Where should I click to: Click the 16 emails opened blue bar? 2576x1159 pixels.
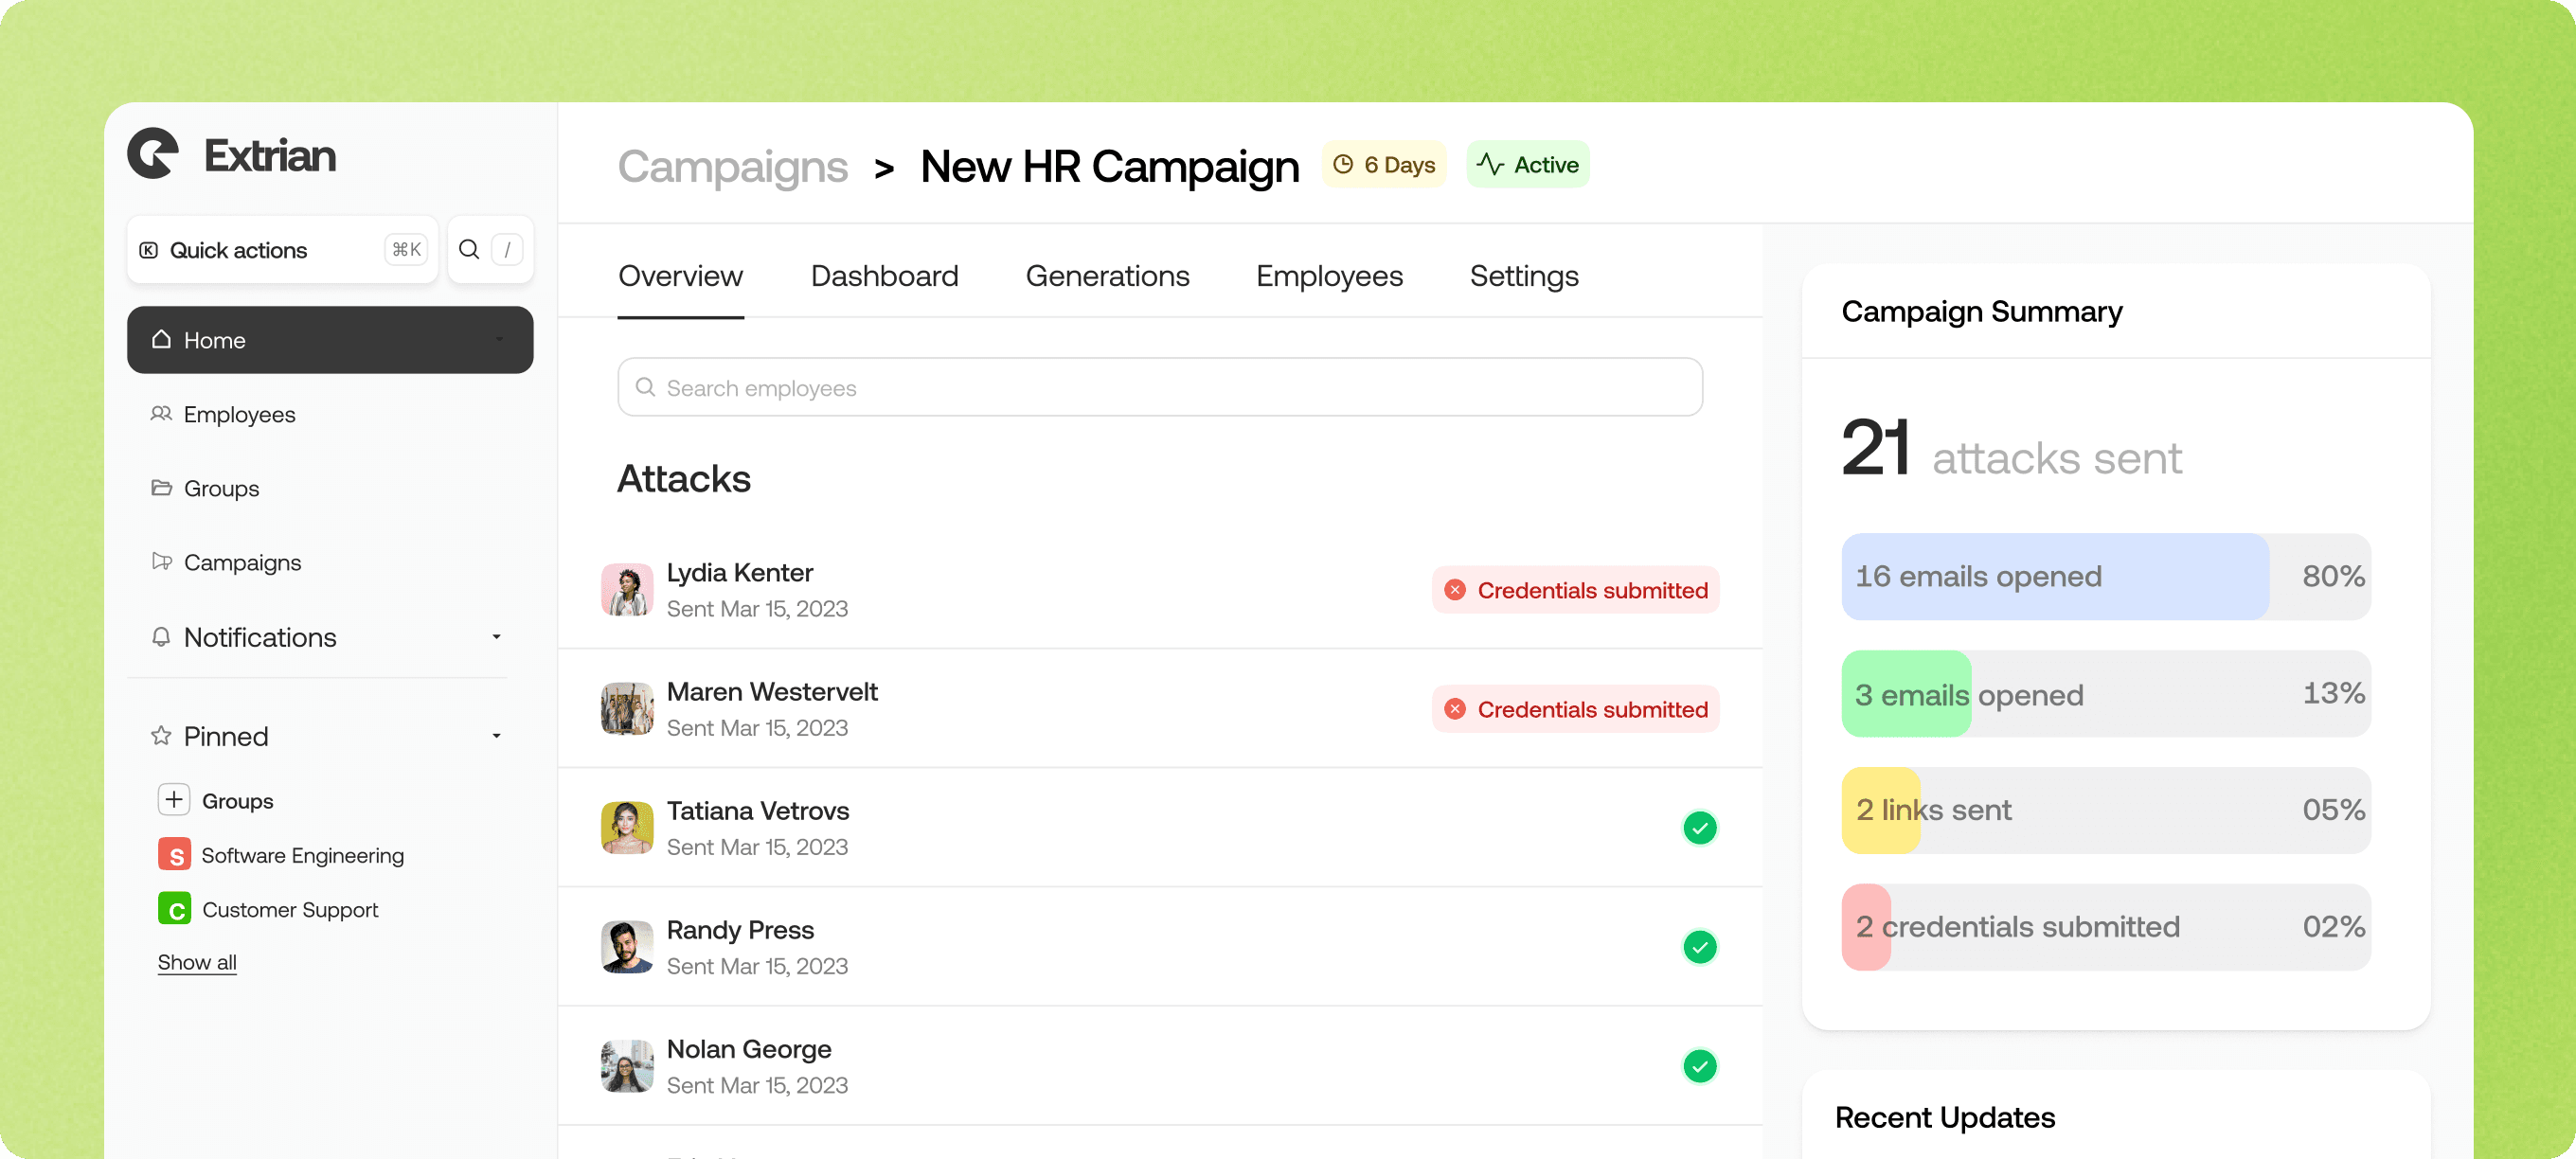(2054, 576)
